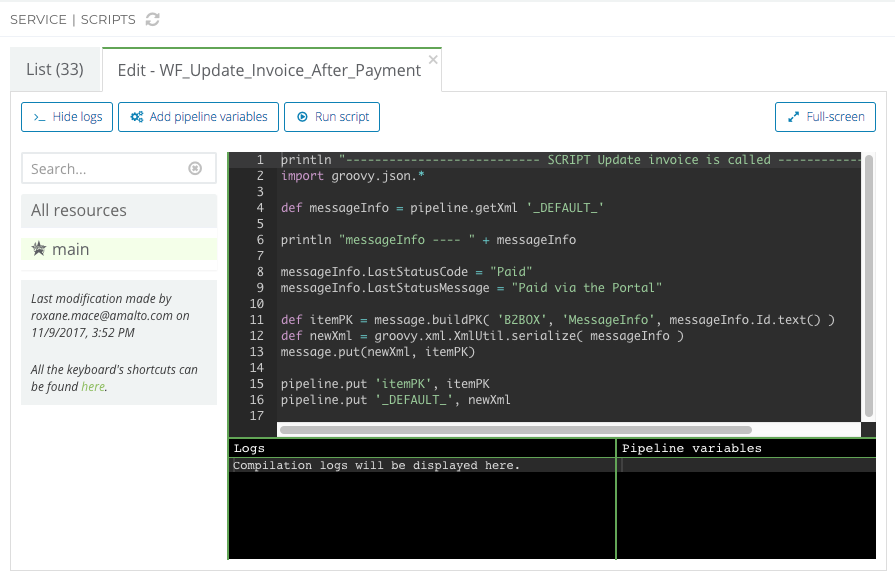Click the expand arrows icon on Full-screen button
Viewport: 895px width, 578px height.
[x=795, y=117]
